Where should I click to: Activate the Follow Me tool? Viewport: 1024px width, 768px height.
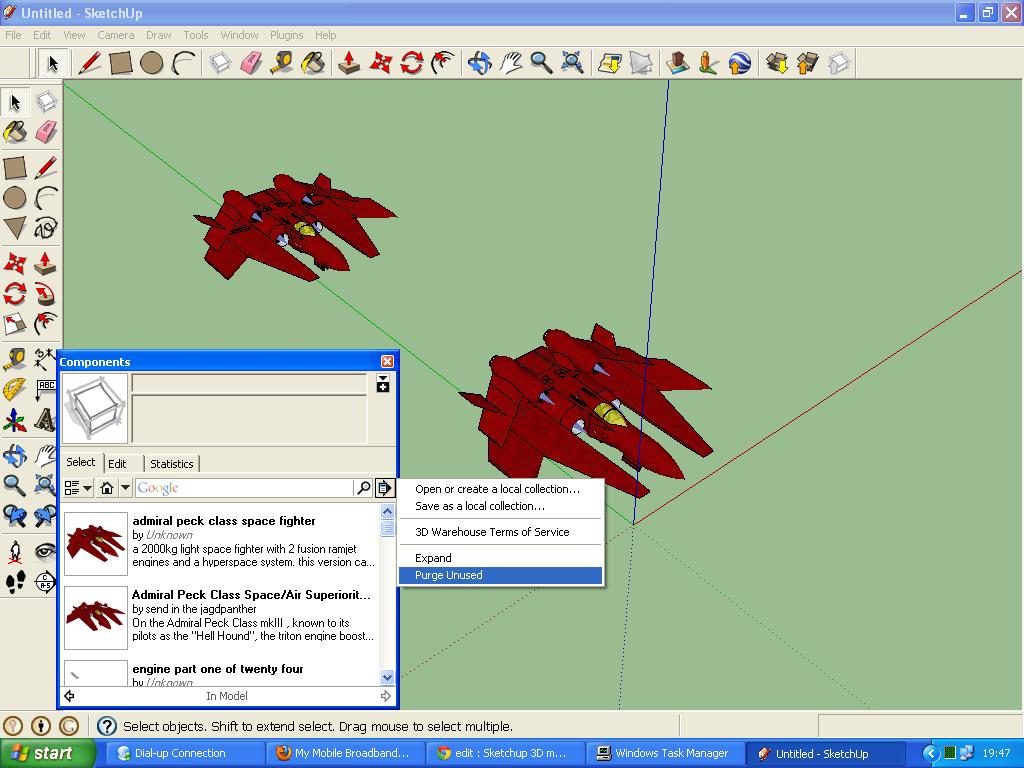(x=46, y=294)
